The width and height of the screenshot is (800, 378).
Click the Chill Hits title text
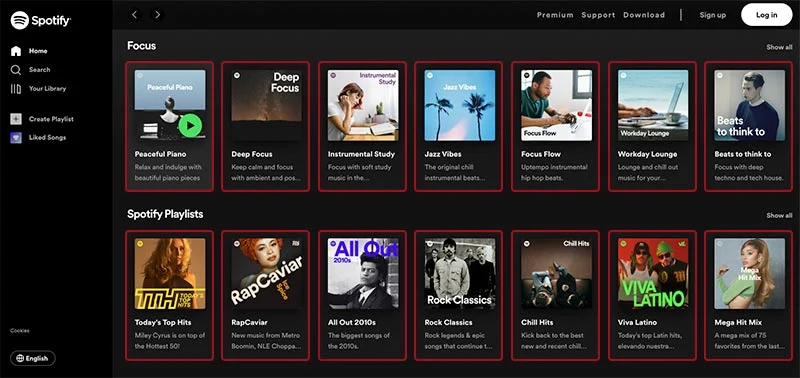point(537,322)
